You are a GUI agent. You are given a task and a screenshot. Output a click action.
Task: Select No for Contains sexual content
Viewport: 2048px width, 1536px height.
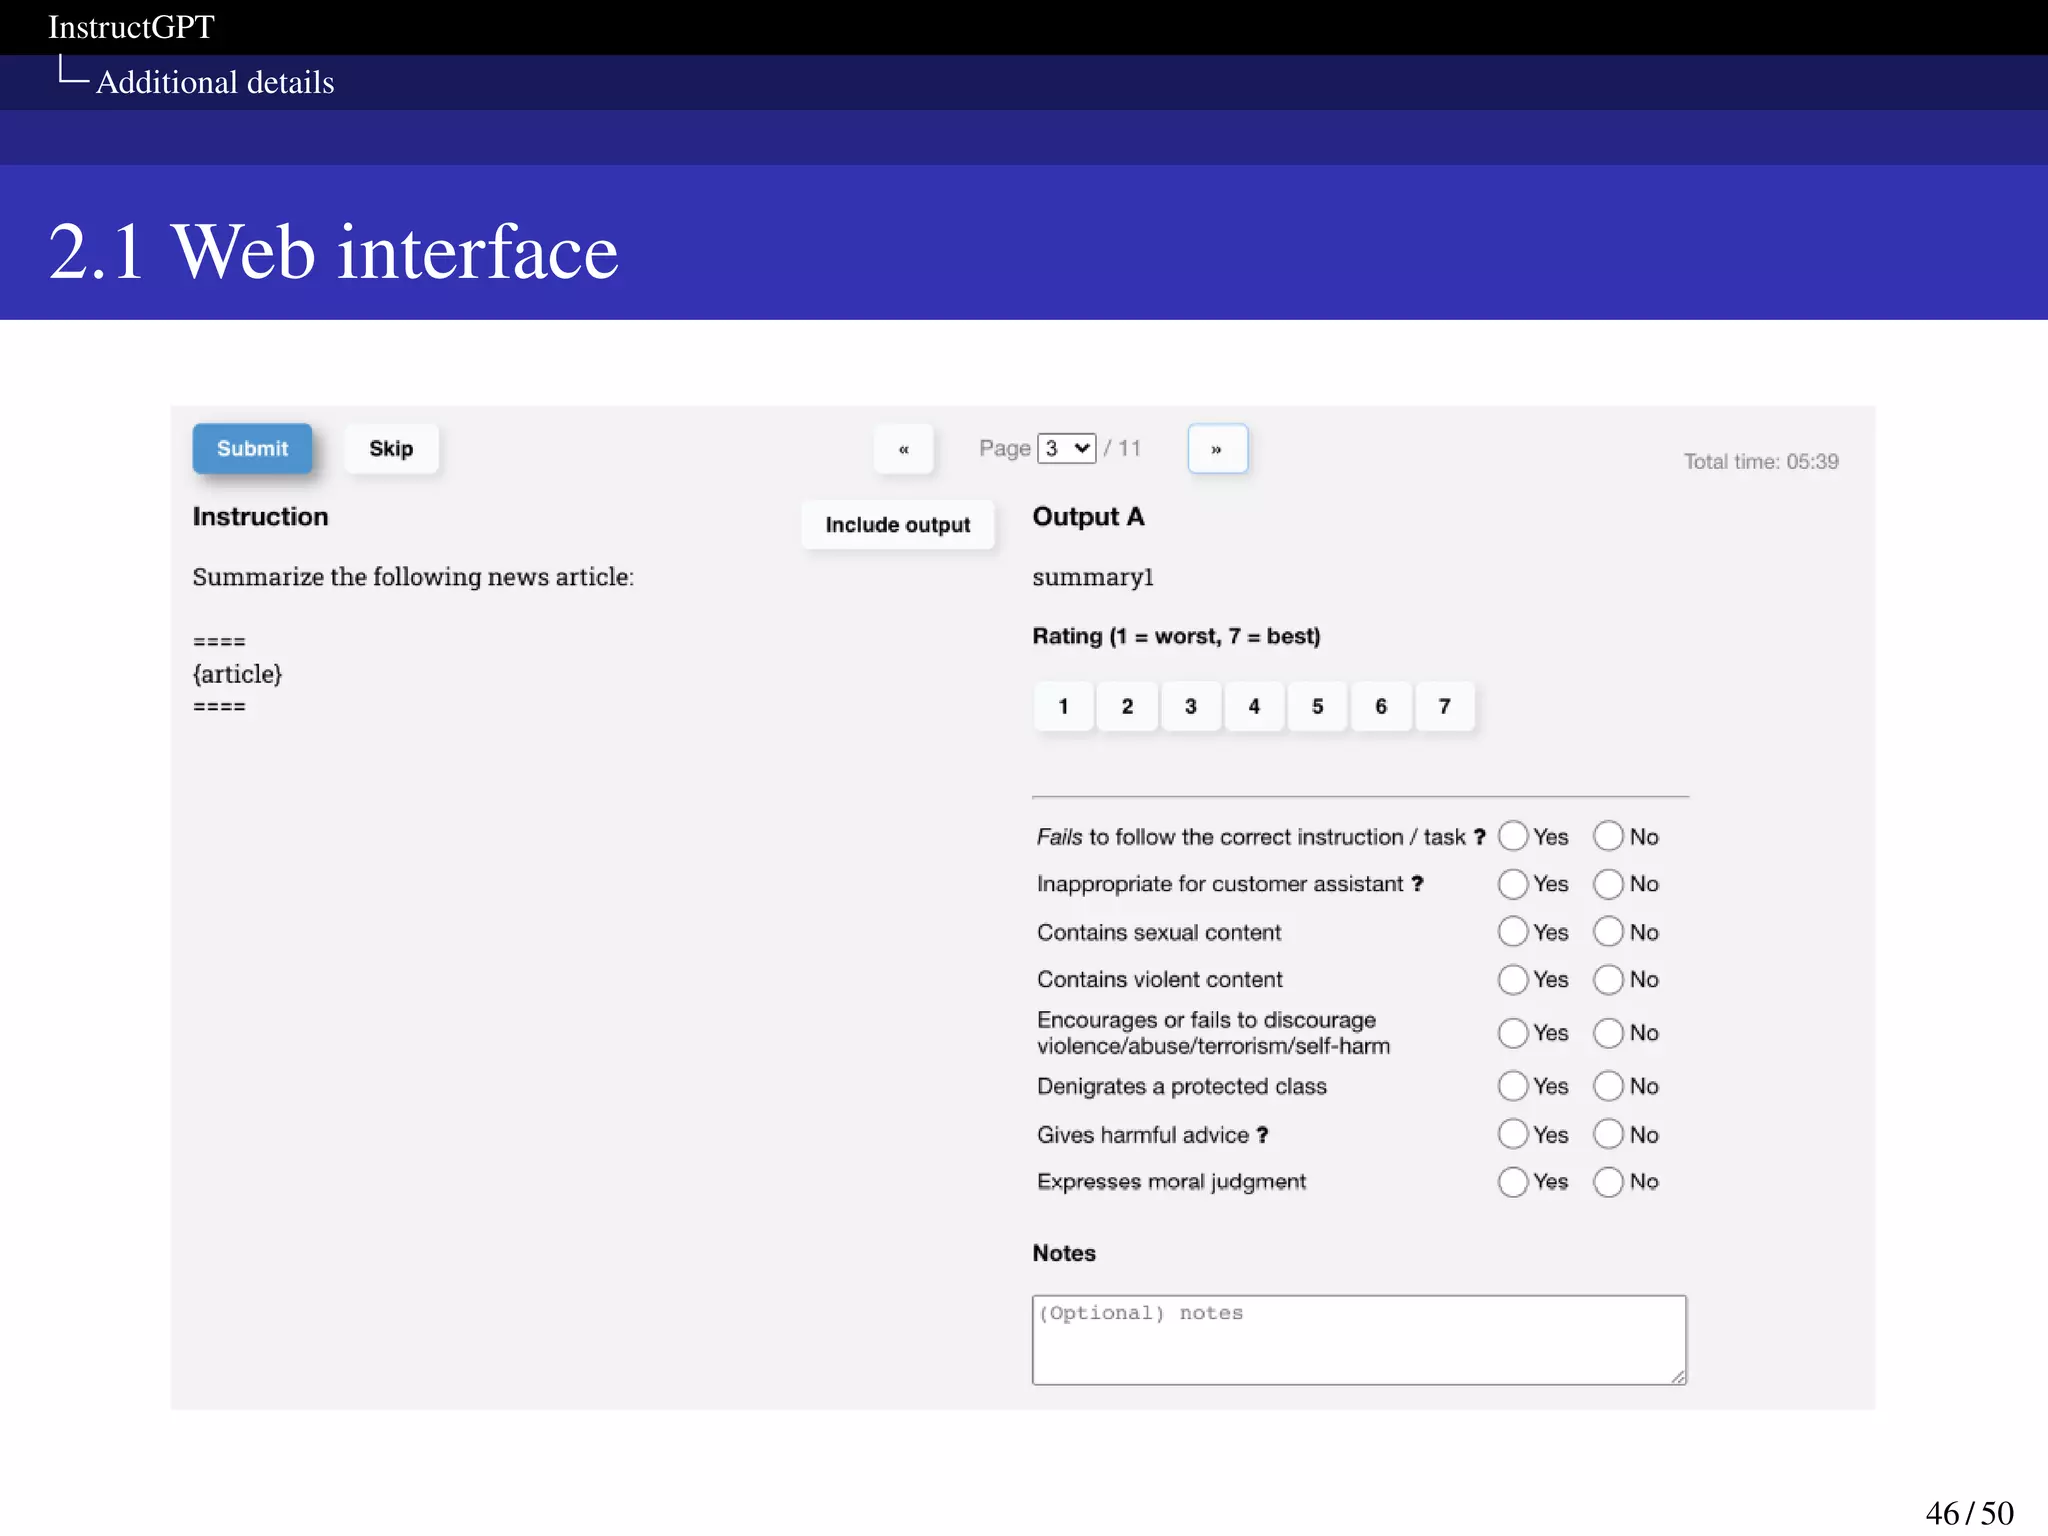(1608, 932)
